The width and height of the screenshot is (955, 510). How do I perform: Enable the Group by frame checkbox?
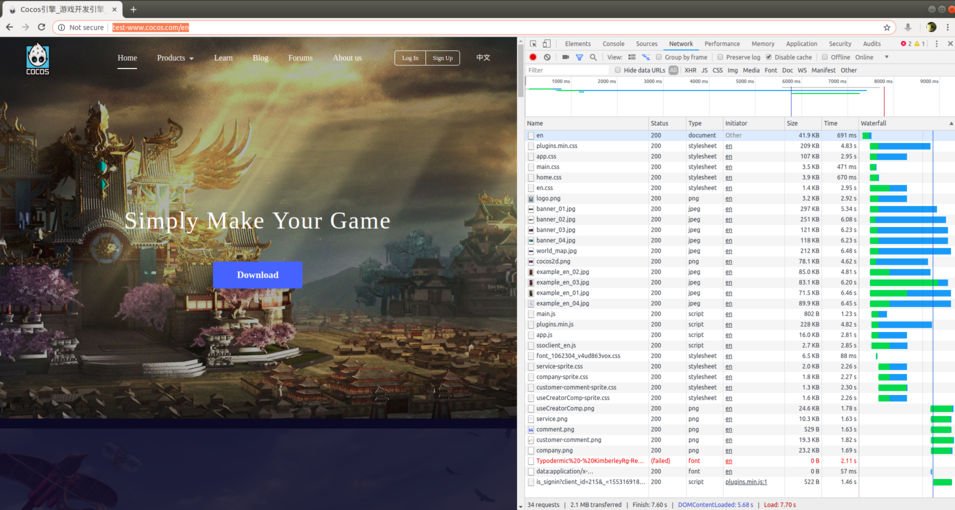[x=659, y=57]
